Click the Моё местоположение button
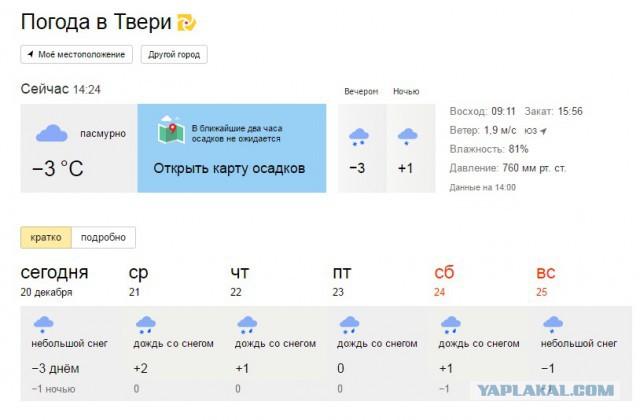 pyautogui.click(x=77, y=54)
